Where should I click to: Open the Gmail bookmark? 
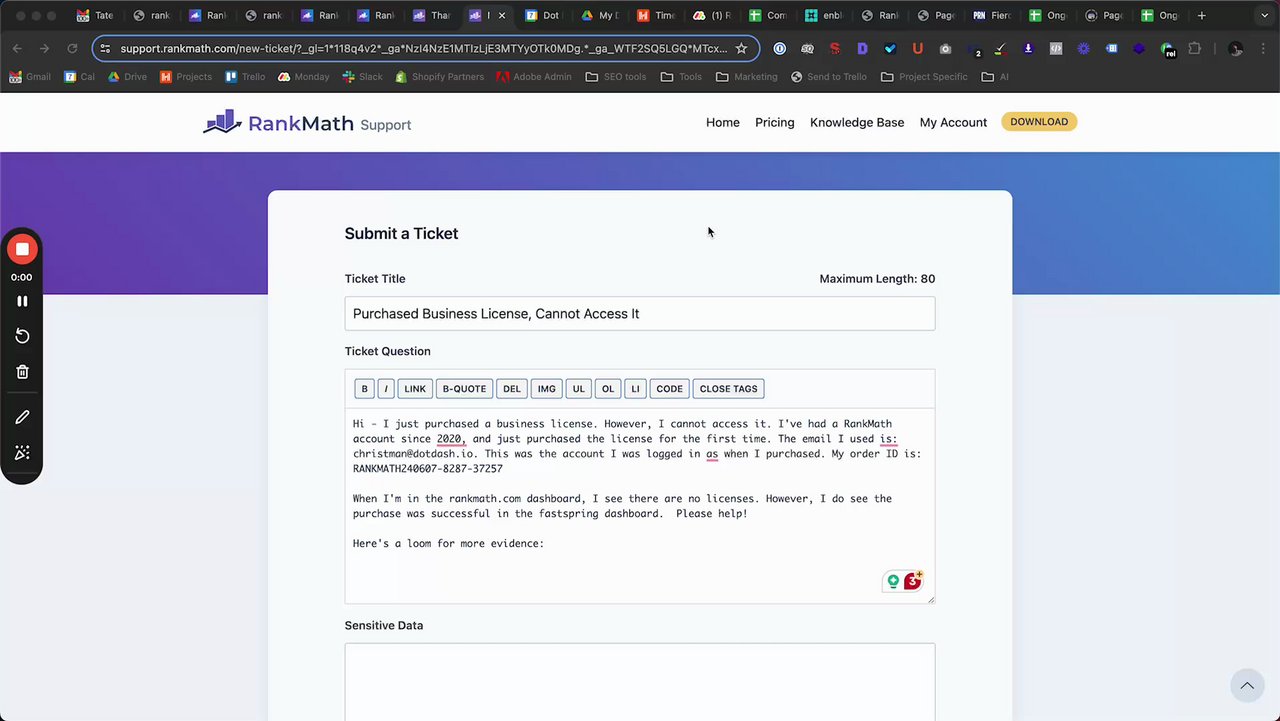(30, 76)
